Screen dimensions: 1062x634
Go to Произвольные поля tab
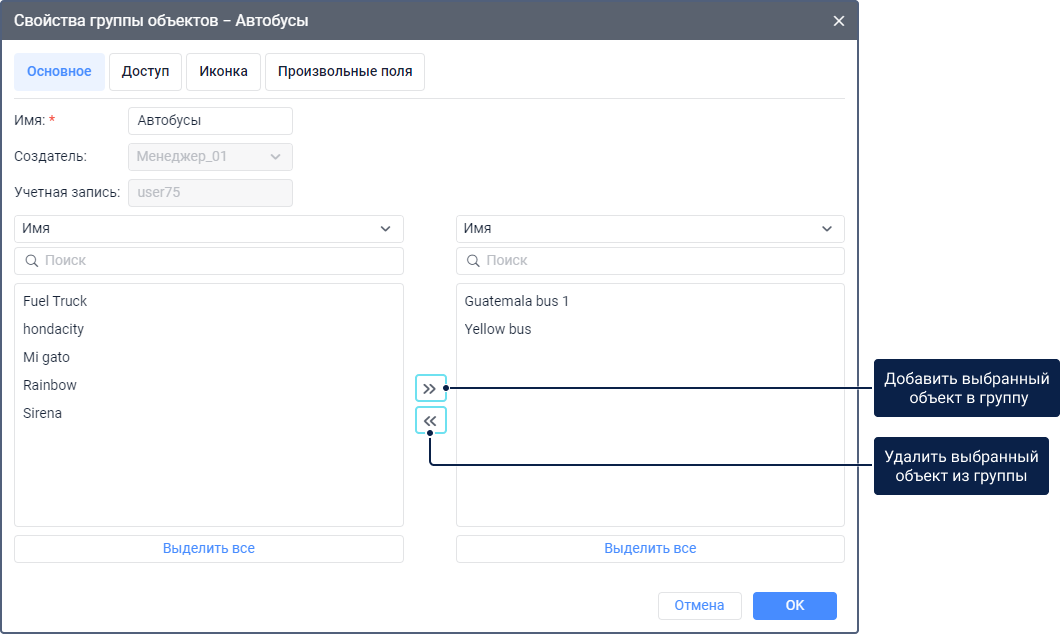click(345, 72)
